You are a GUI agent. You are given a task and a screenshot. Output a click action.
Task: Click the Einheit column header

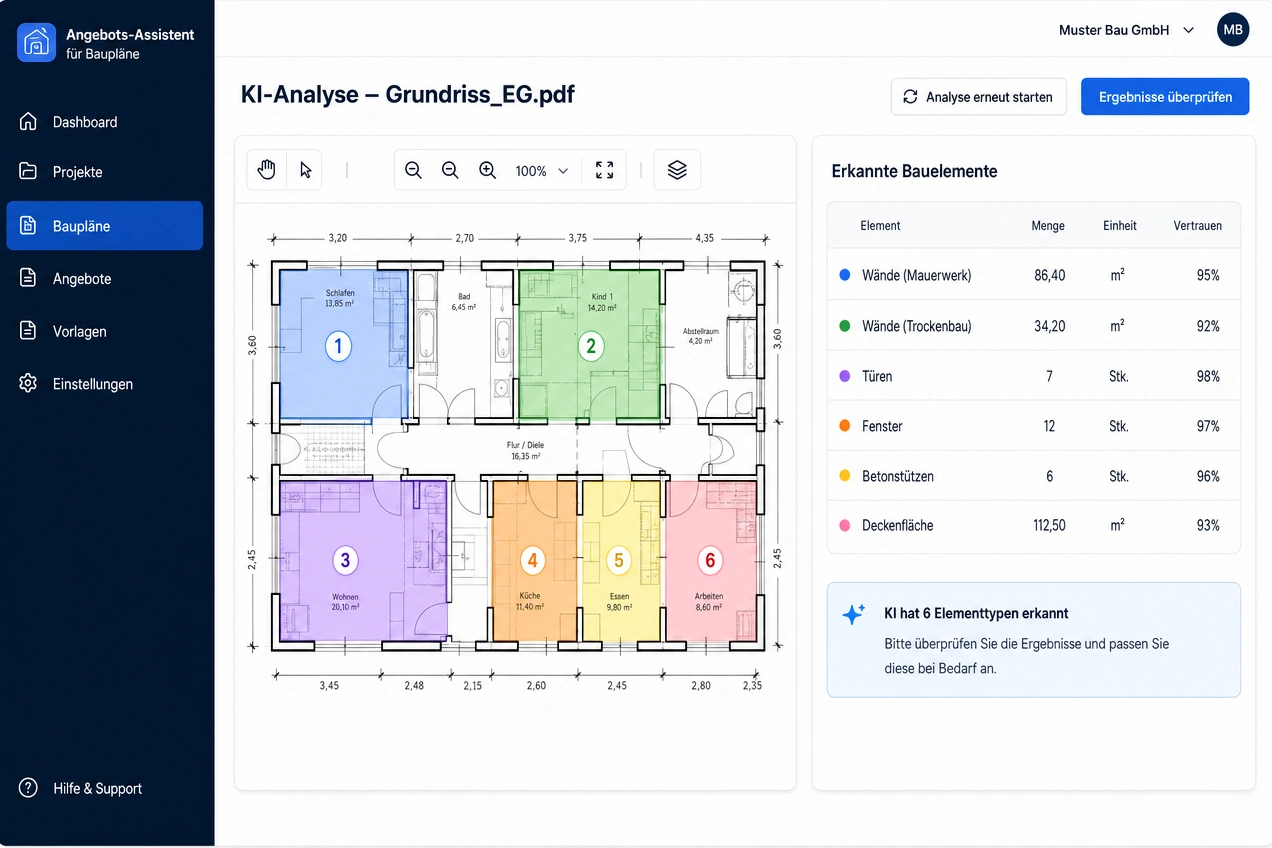point(1120,226)
